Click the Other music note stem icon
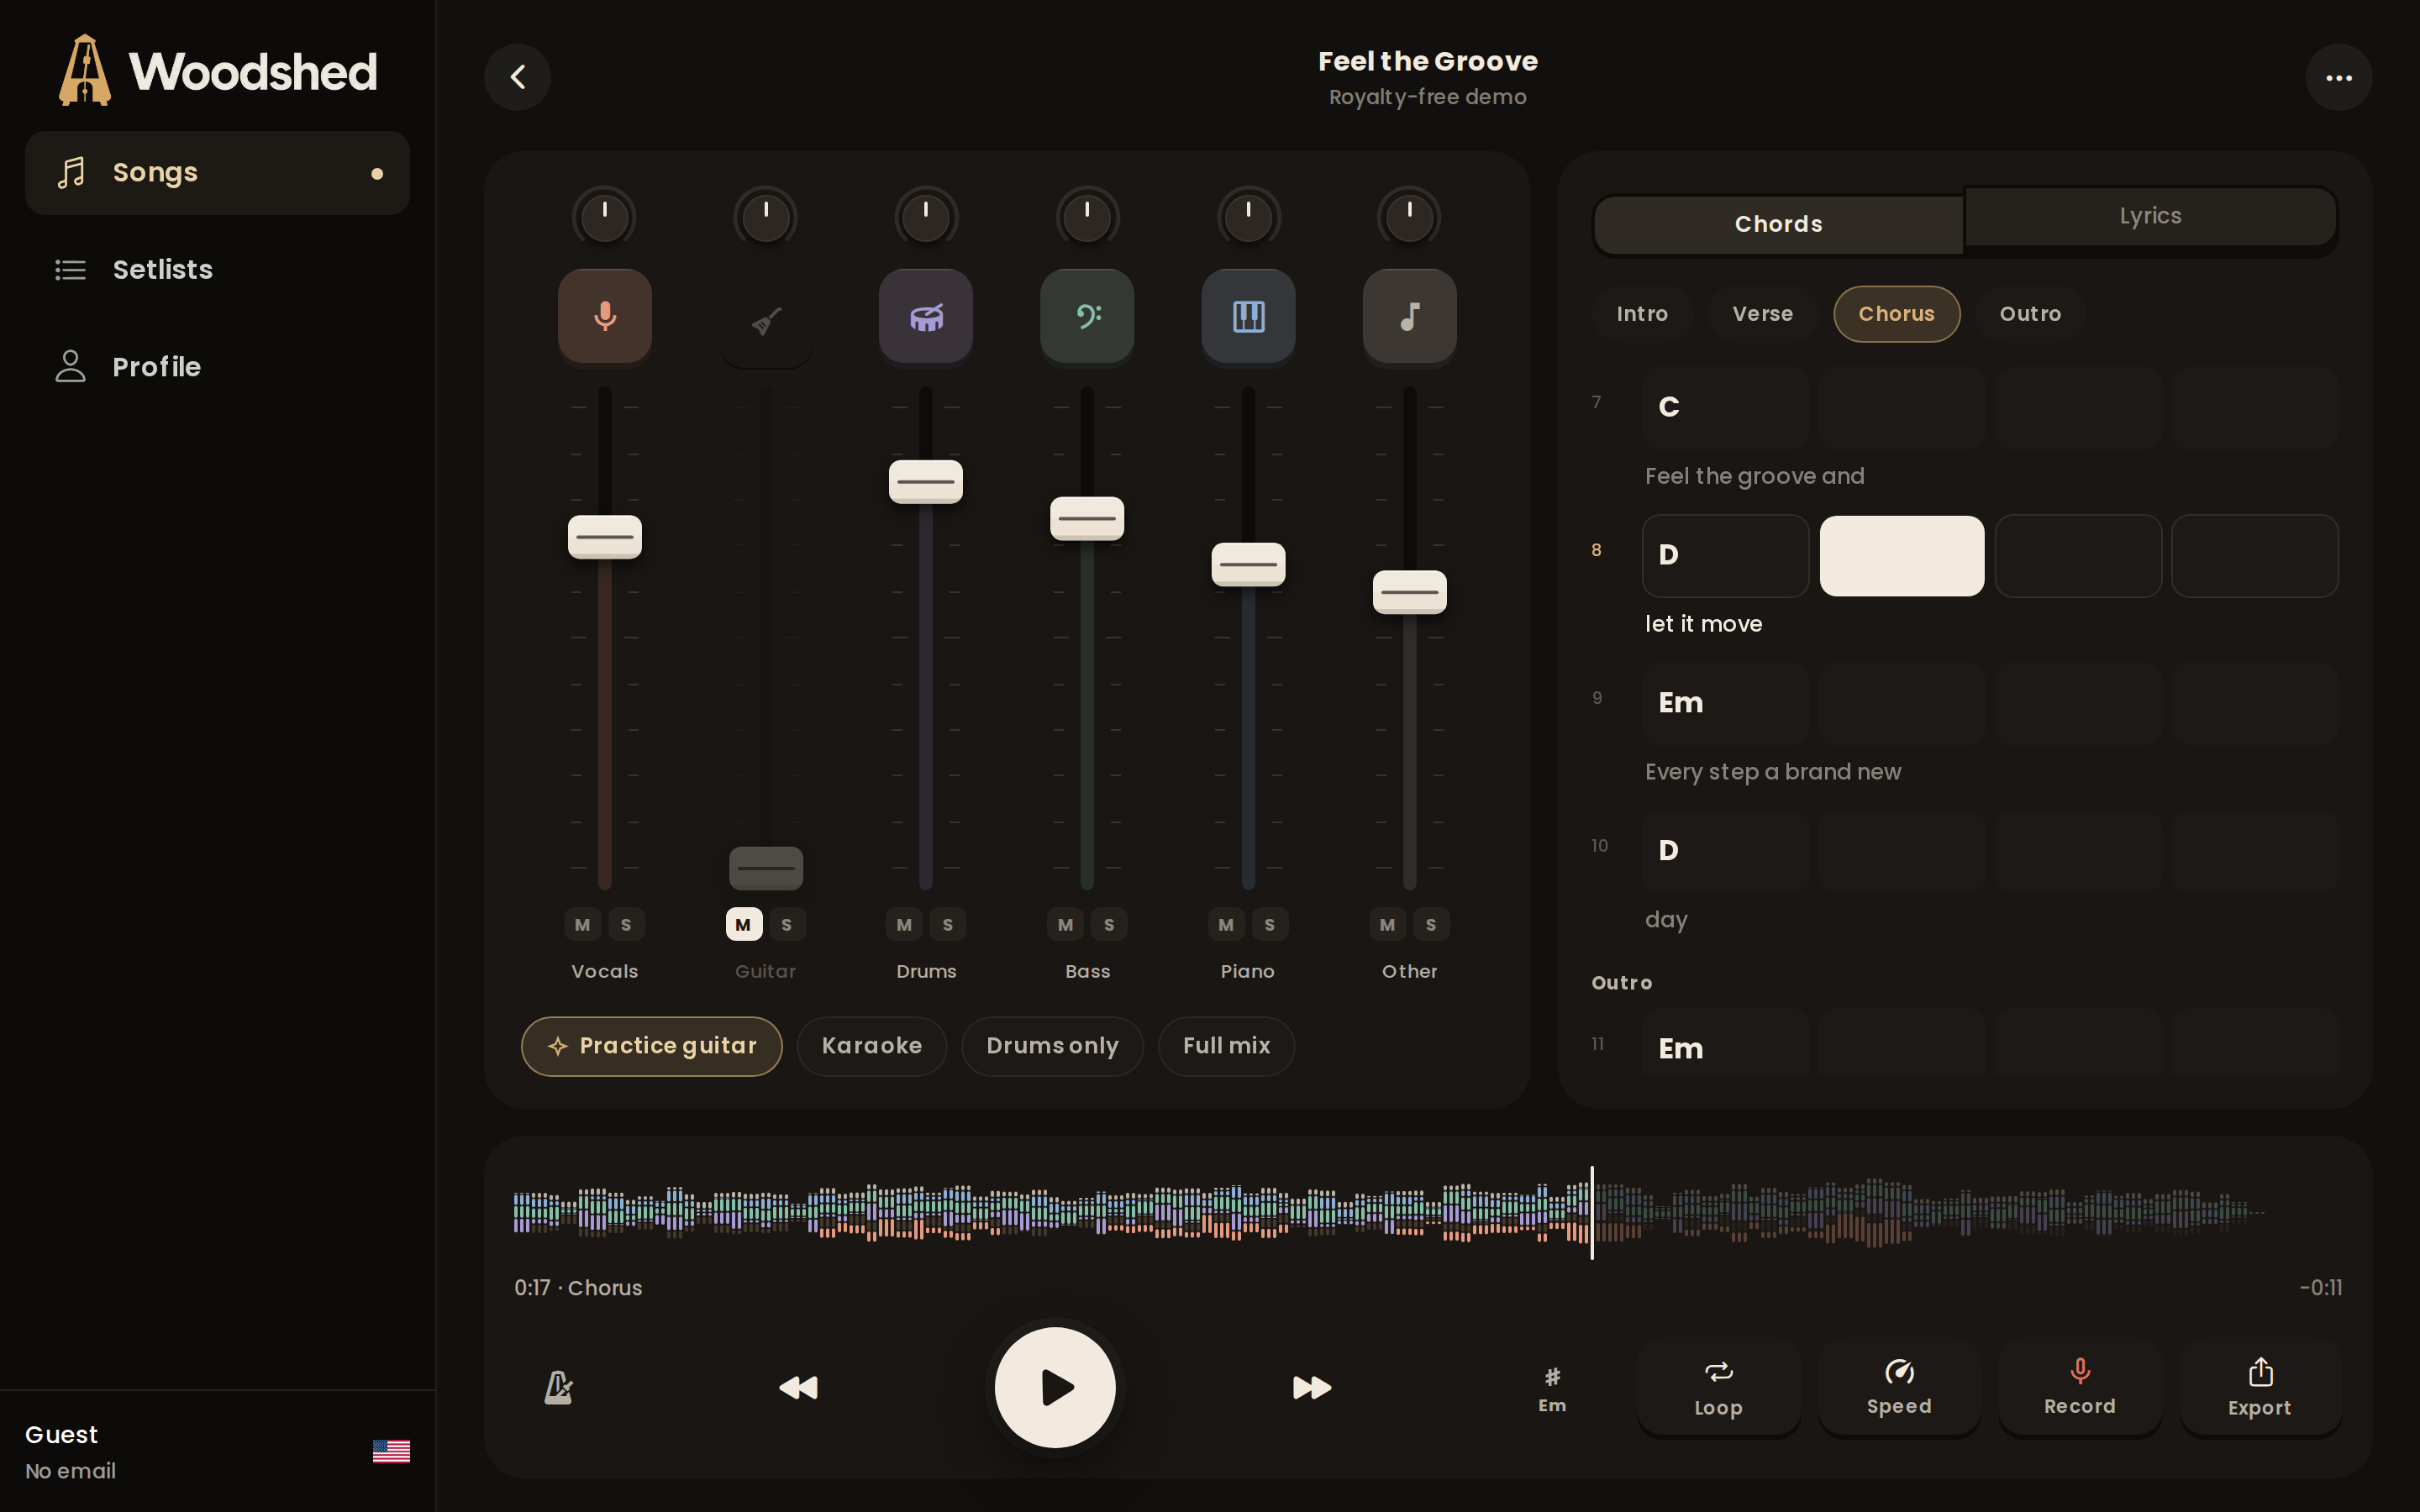This screenshot has height=1512, width=2420. click(x=1409, y=316)
